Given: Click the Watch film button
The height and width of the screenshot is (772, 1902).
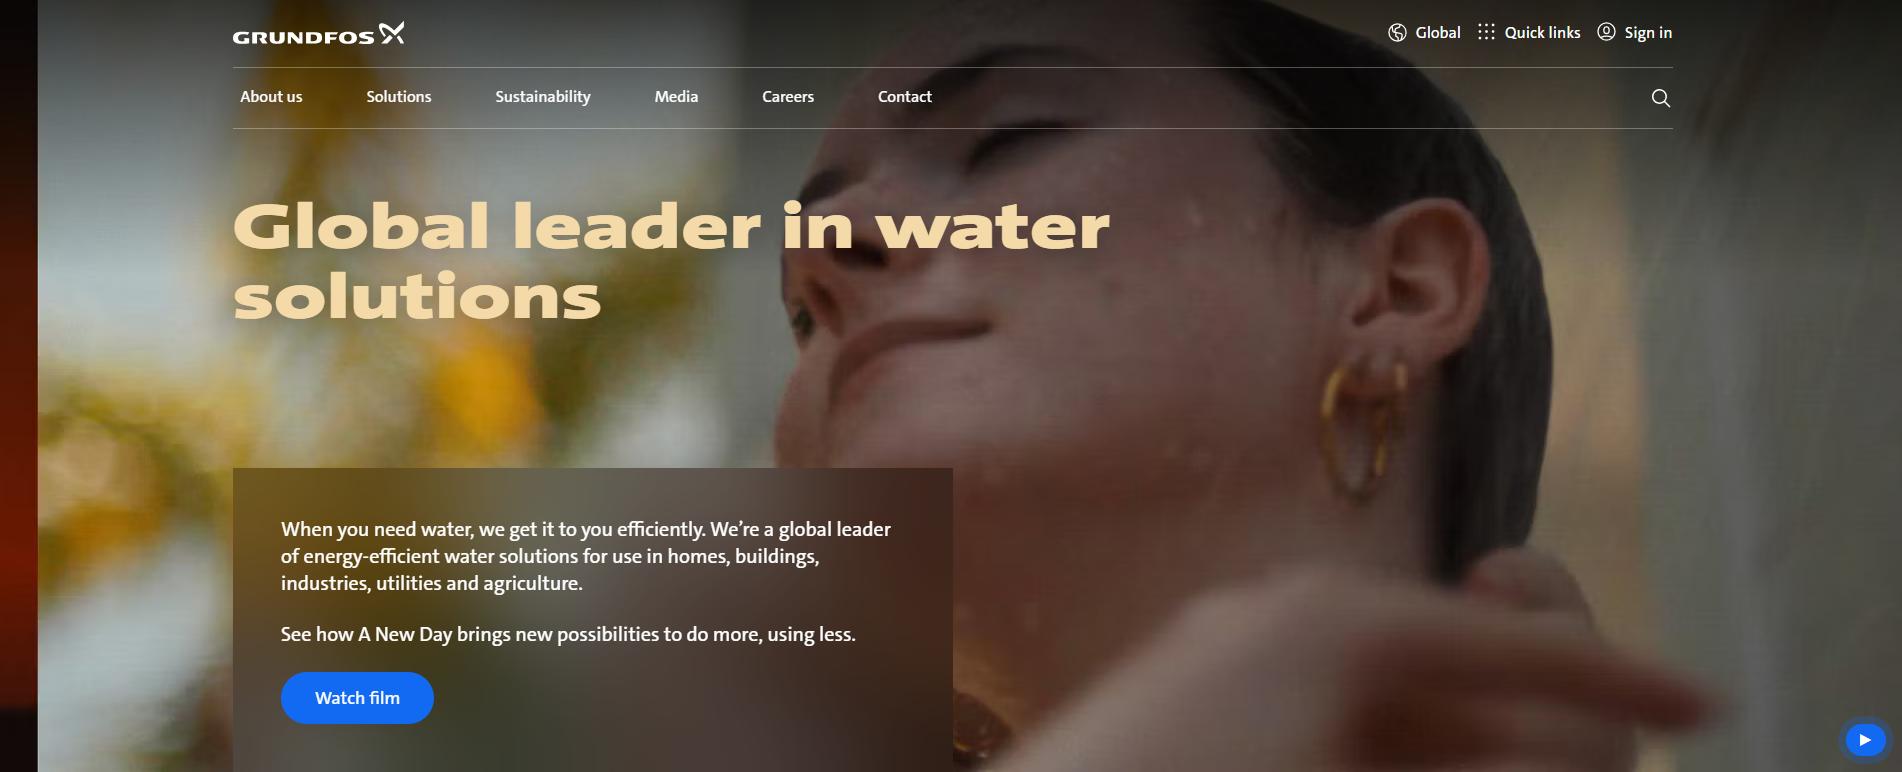Looking at the screenshot, I should (357, 698).
